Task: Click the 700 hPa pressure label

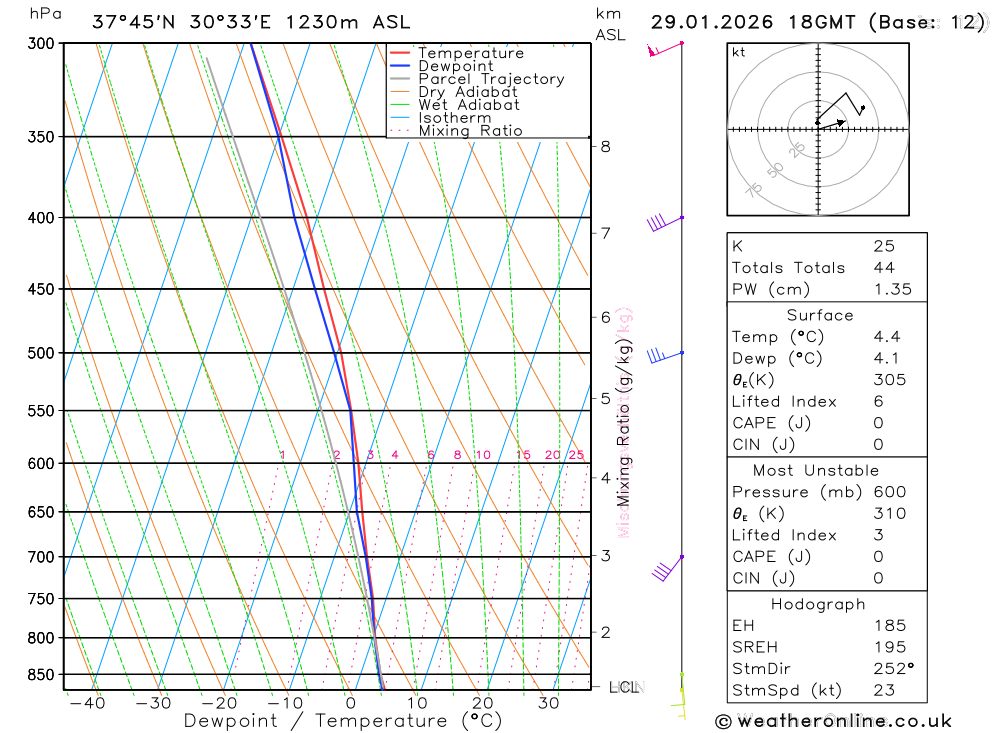Action: pyautogui.click(x=41, y=558)
